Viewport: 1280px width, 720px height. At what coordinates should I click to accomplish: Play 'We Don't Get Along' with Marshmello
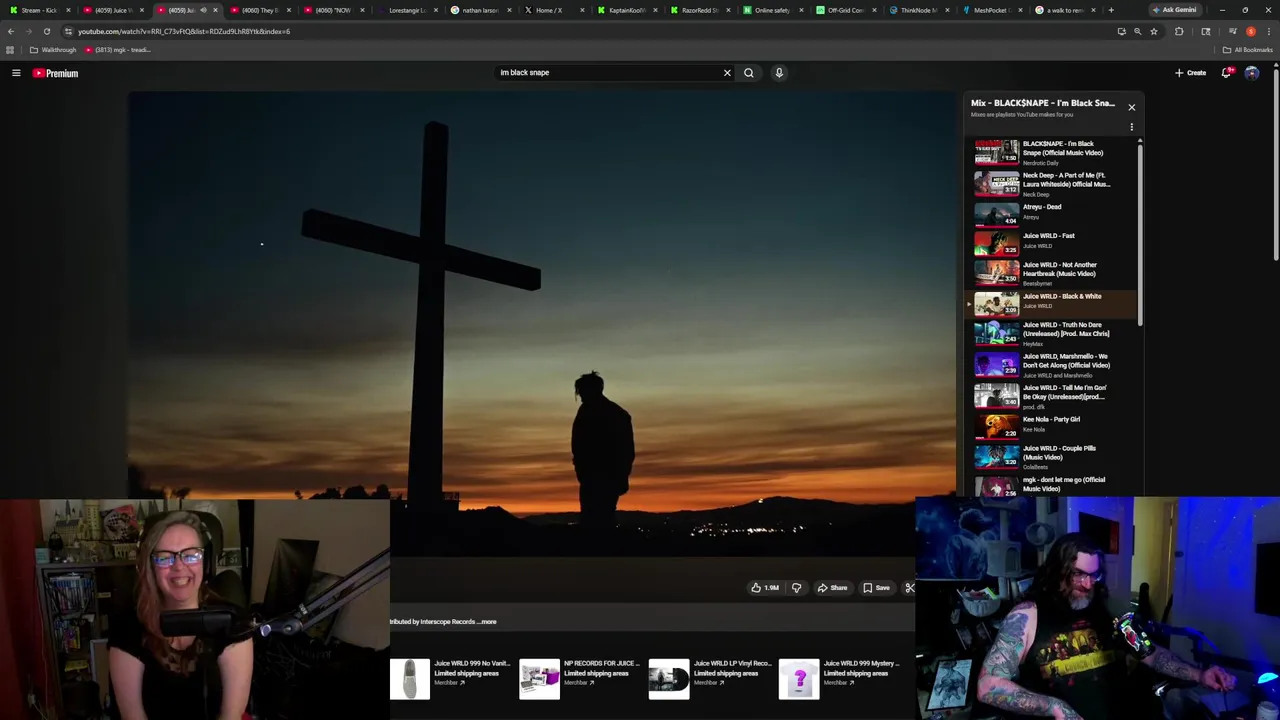[x=1052, y=364]
